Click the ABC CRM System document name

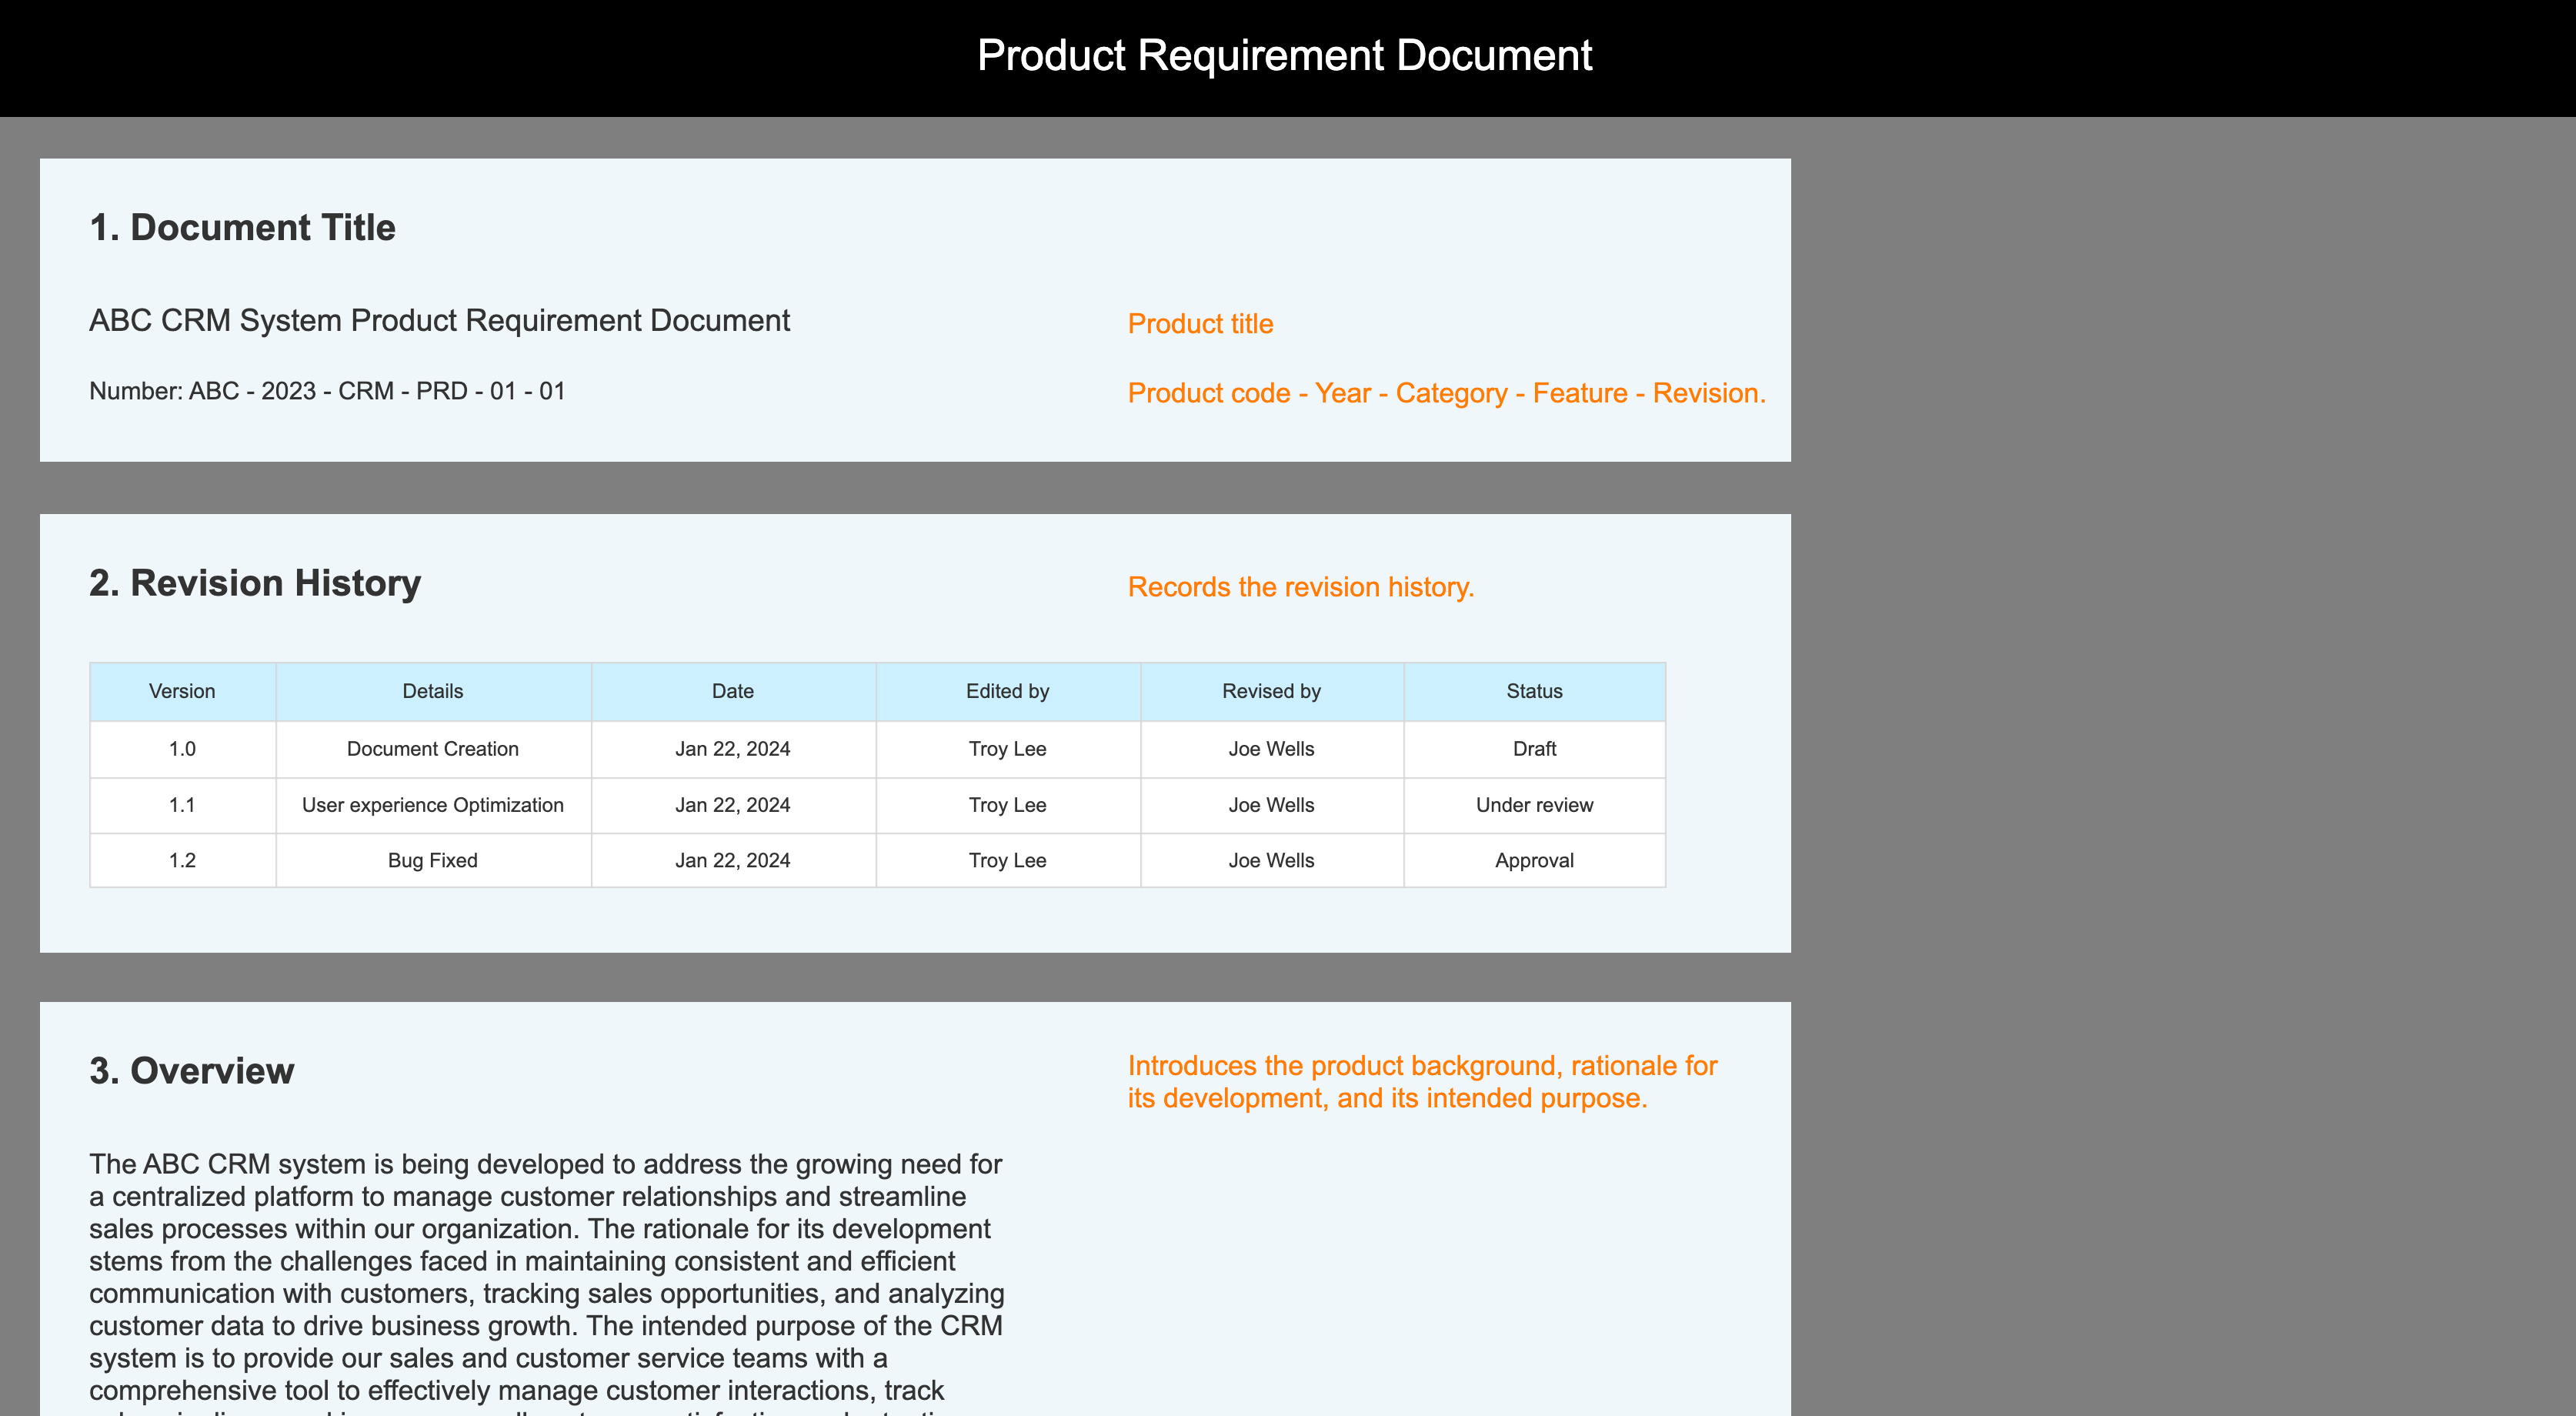coord(439,321)
